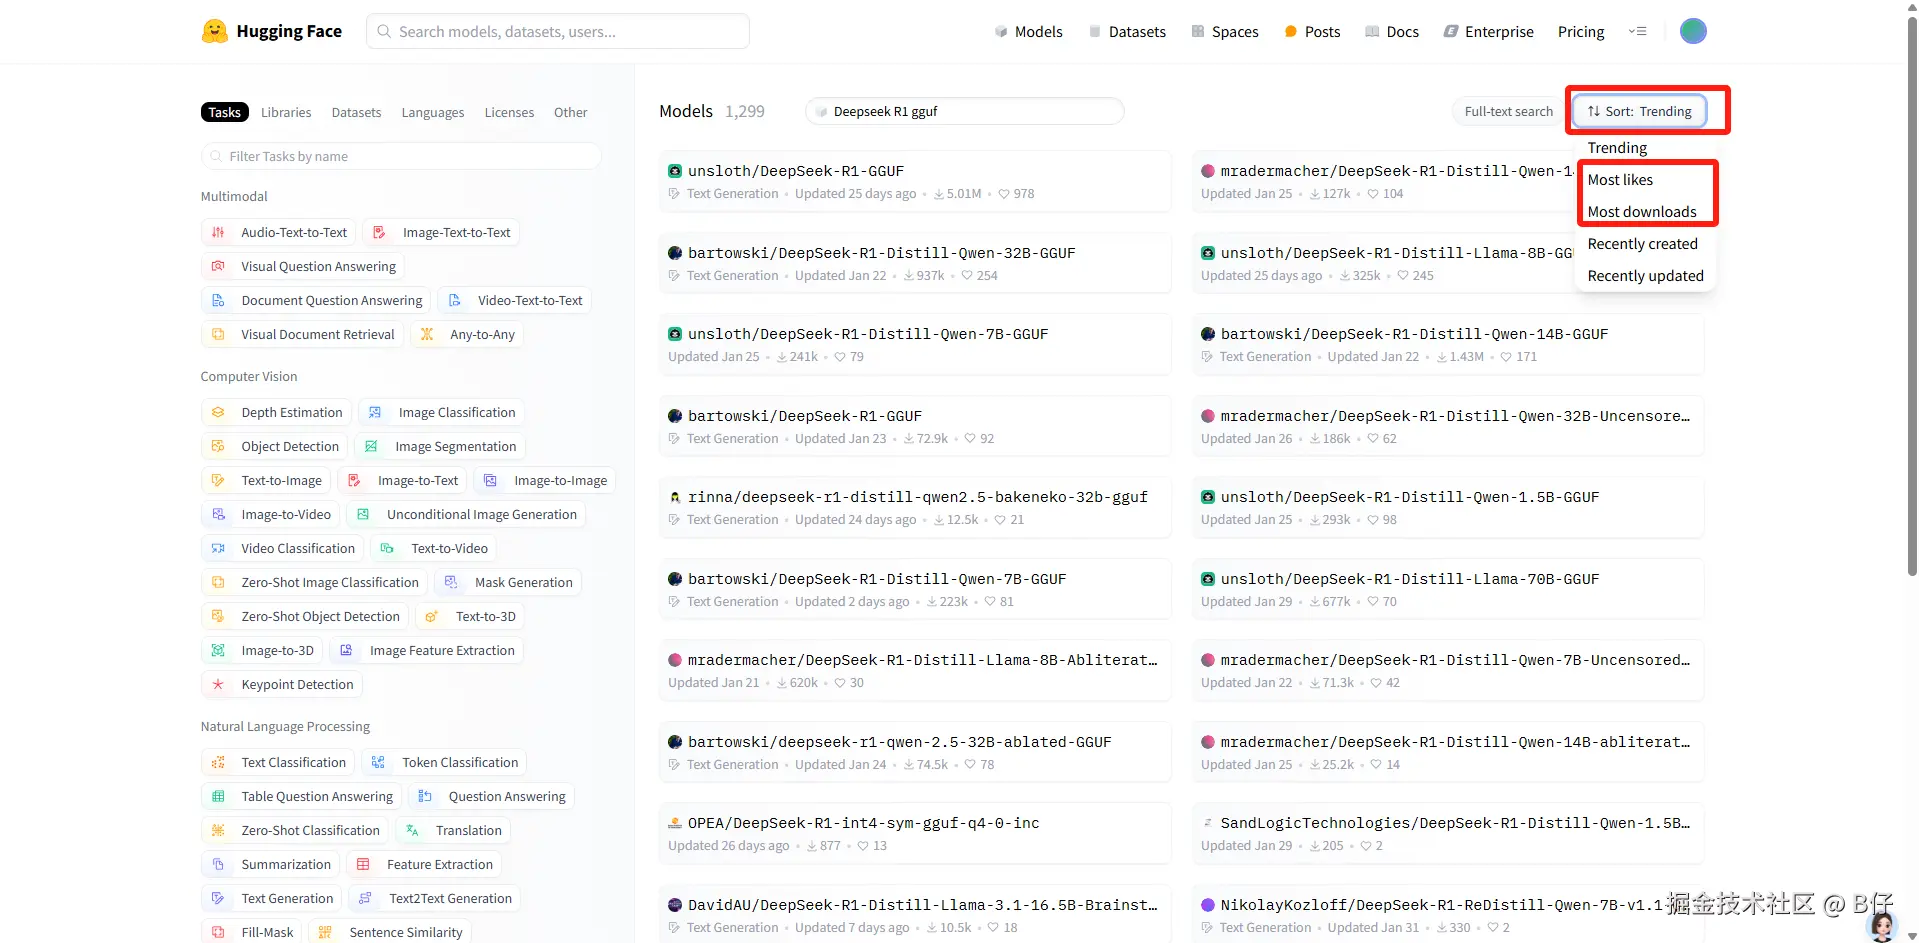Focus the Filter Tasks by name field
The width and height of the screenshot is (1919, 943).
pos(401,156)
